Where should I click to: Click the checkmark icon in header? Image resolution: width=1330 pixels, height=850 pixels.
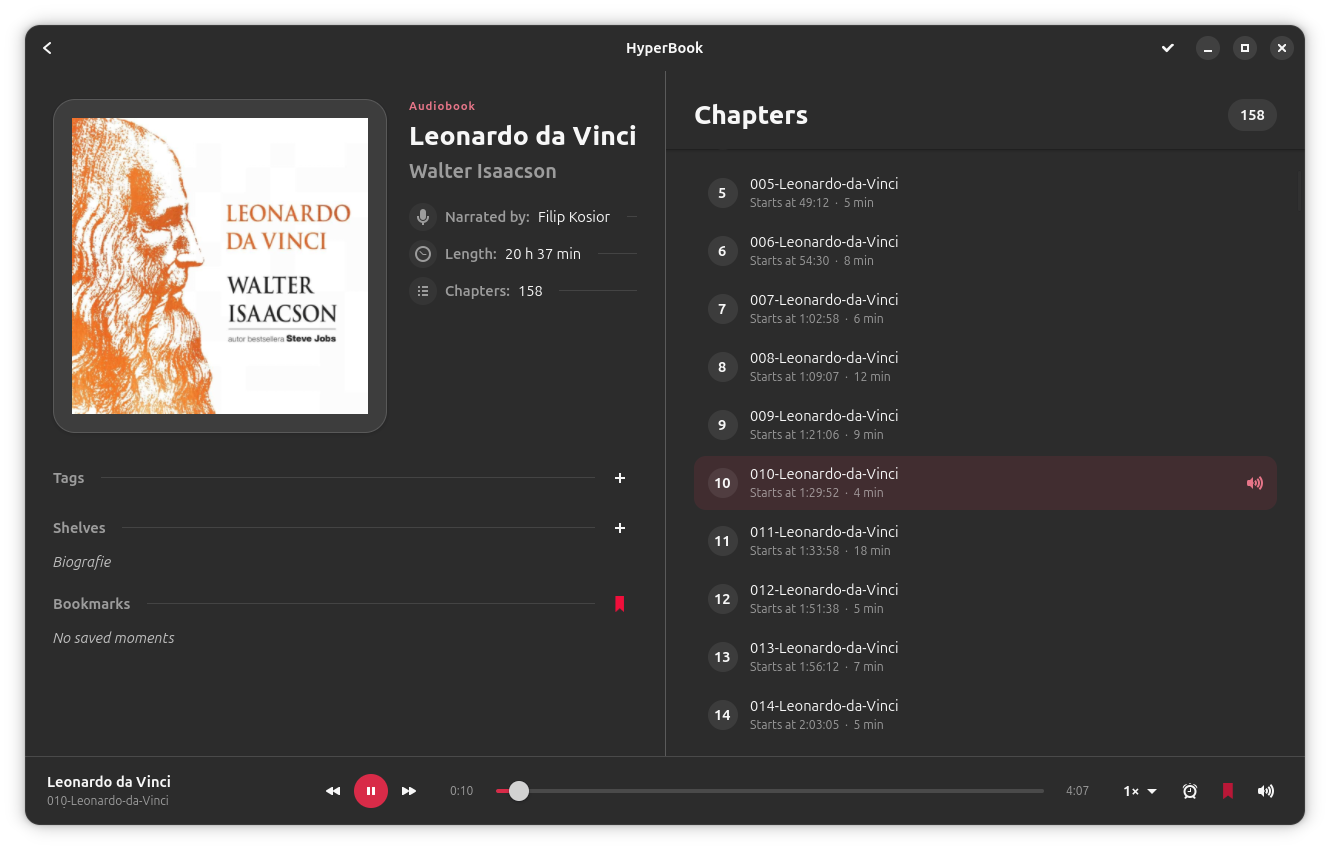(x=1167, y=48)
